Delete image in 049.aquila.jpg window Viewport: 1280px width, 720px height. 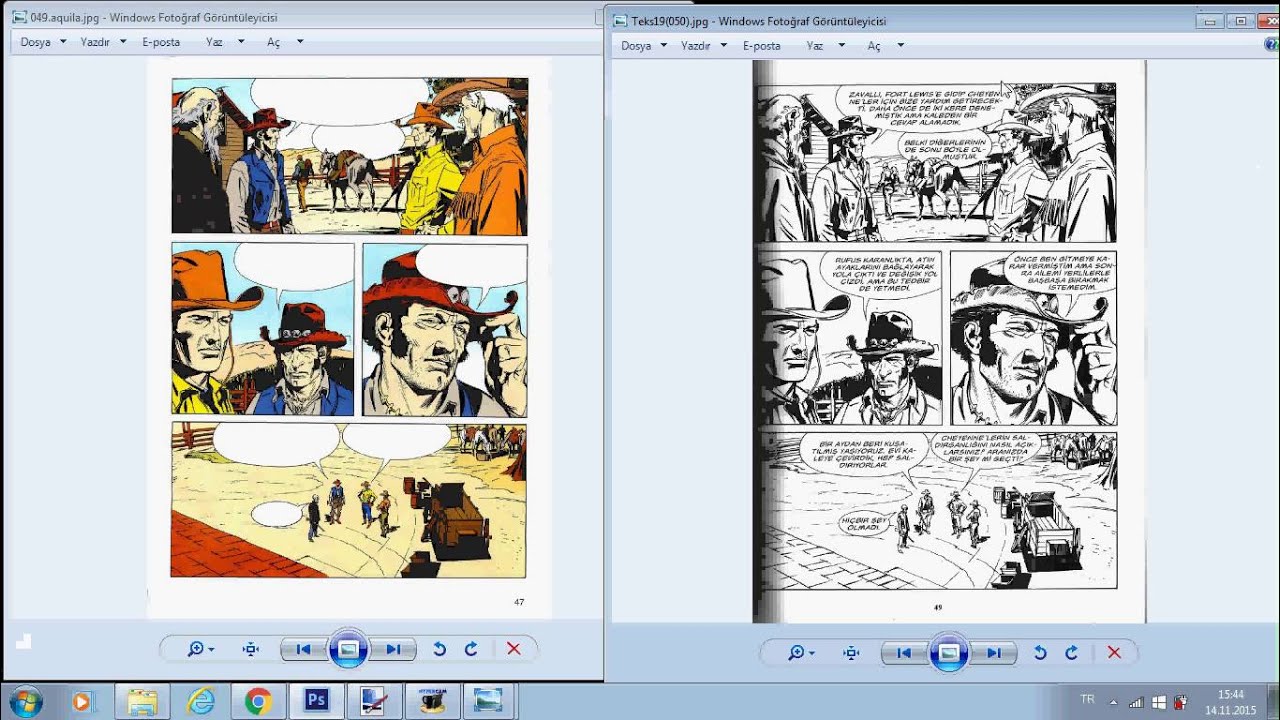(x=514, y=649)
